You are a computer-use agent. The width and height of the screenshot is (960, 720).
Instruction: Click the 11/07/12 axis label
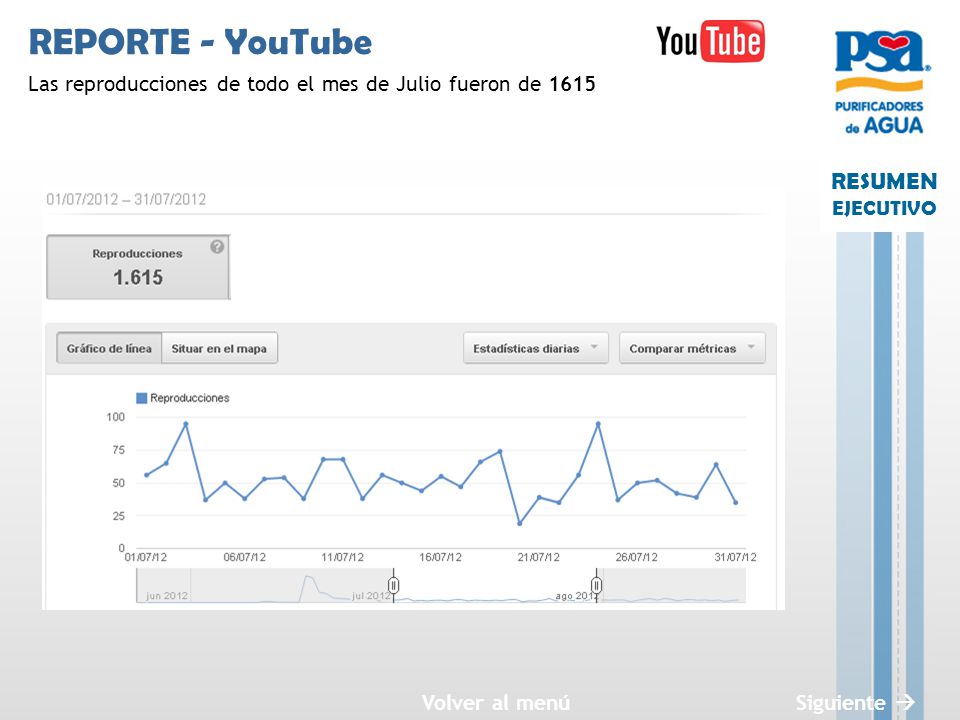click(342, 557)
